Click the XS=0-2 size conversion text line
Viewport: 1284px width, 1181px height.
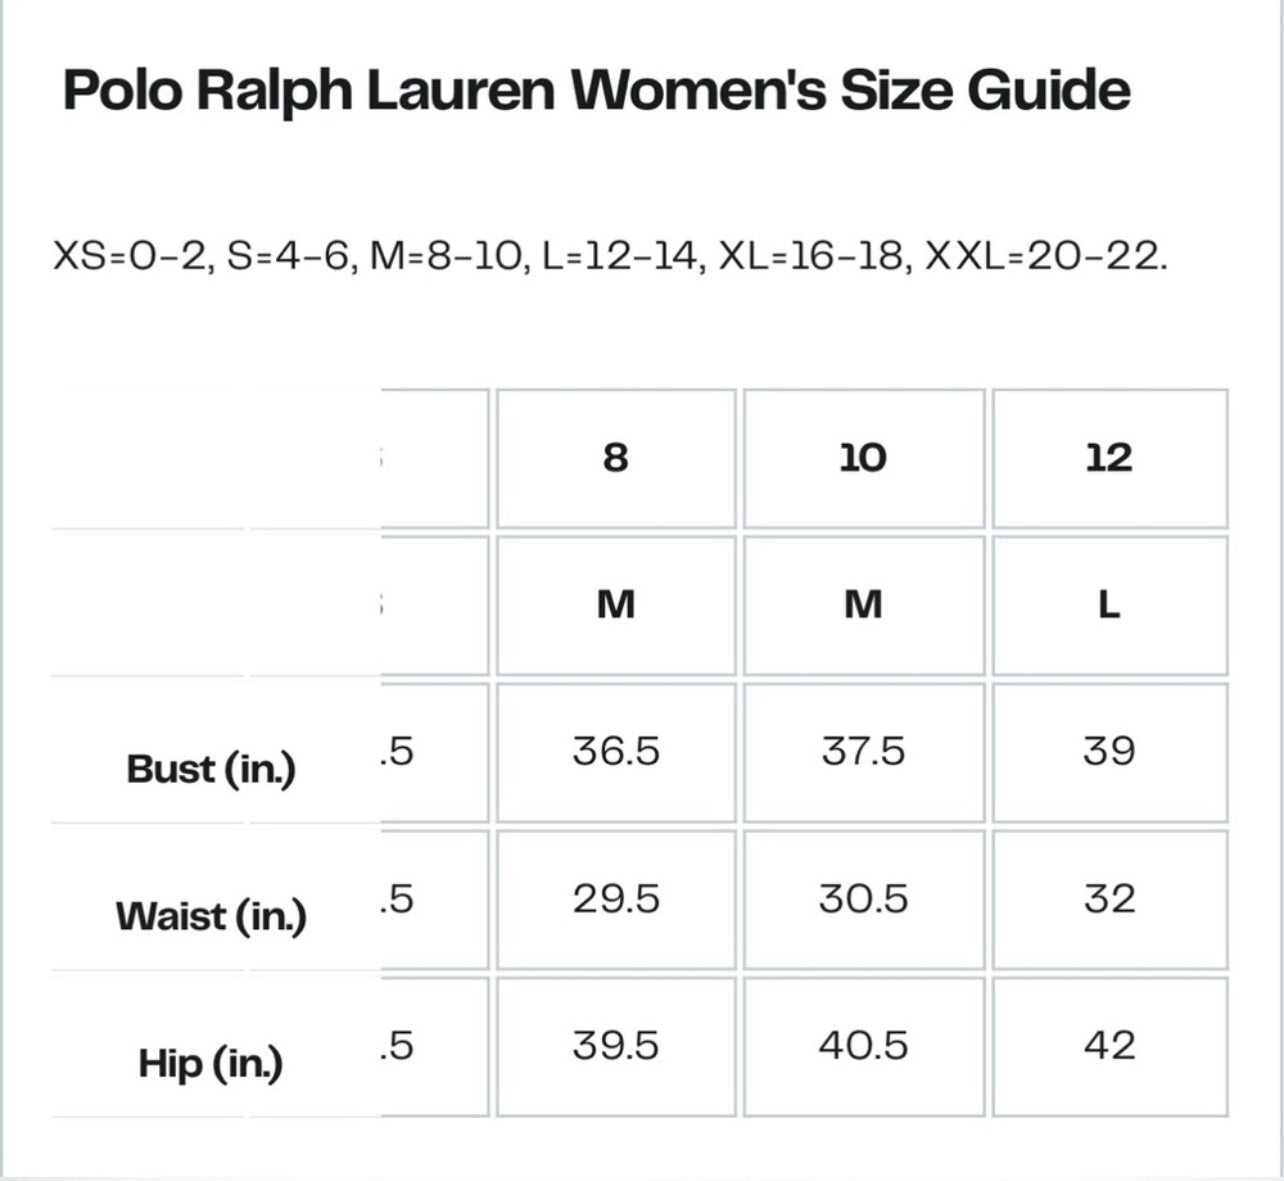tap(610, 257)
